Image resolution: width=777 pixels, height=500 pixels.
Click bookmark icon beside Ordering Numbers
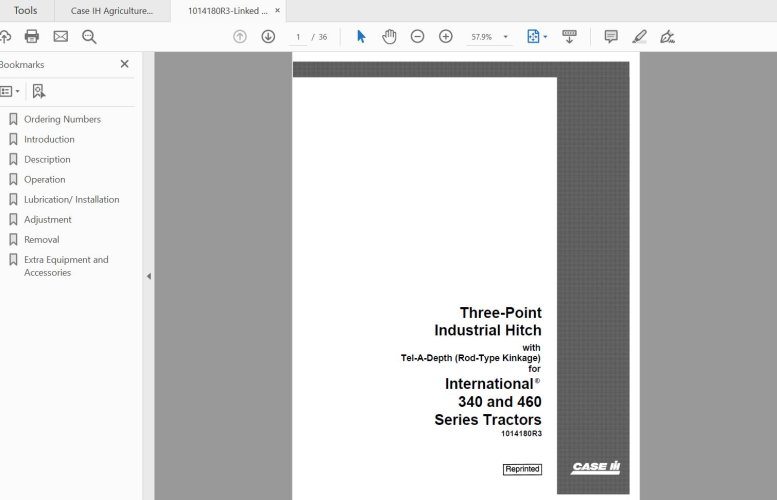(13, 119)
